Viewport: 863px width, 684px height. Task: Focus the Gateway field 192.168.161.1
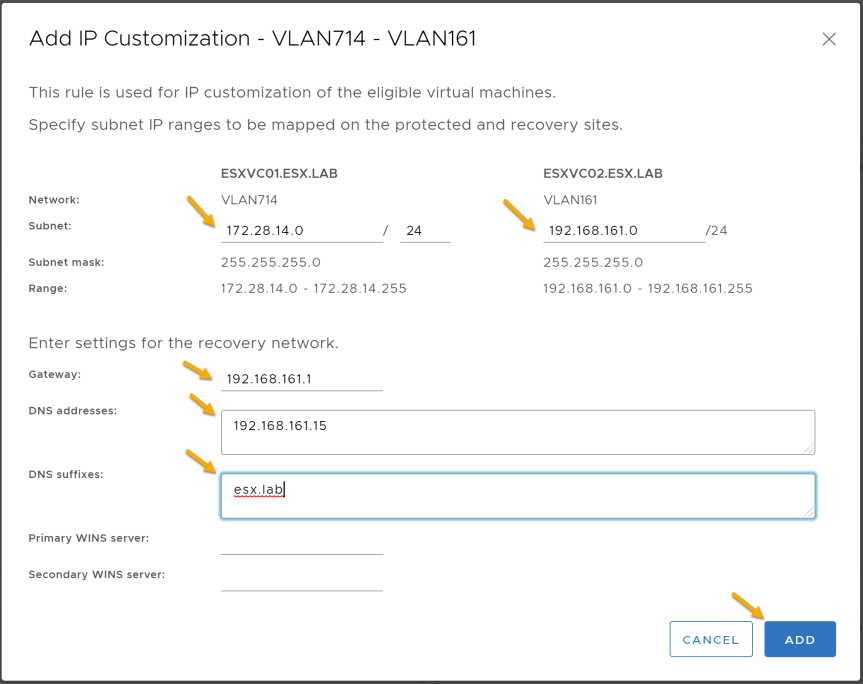(302, 379)
